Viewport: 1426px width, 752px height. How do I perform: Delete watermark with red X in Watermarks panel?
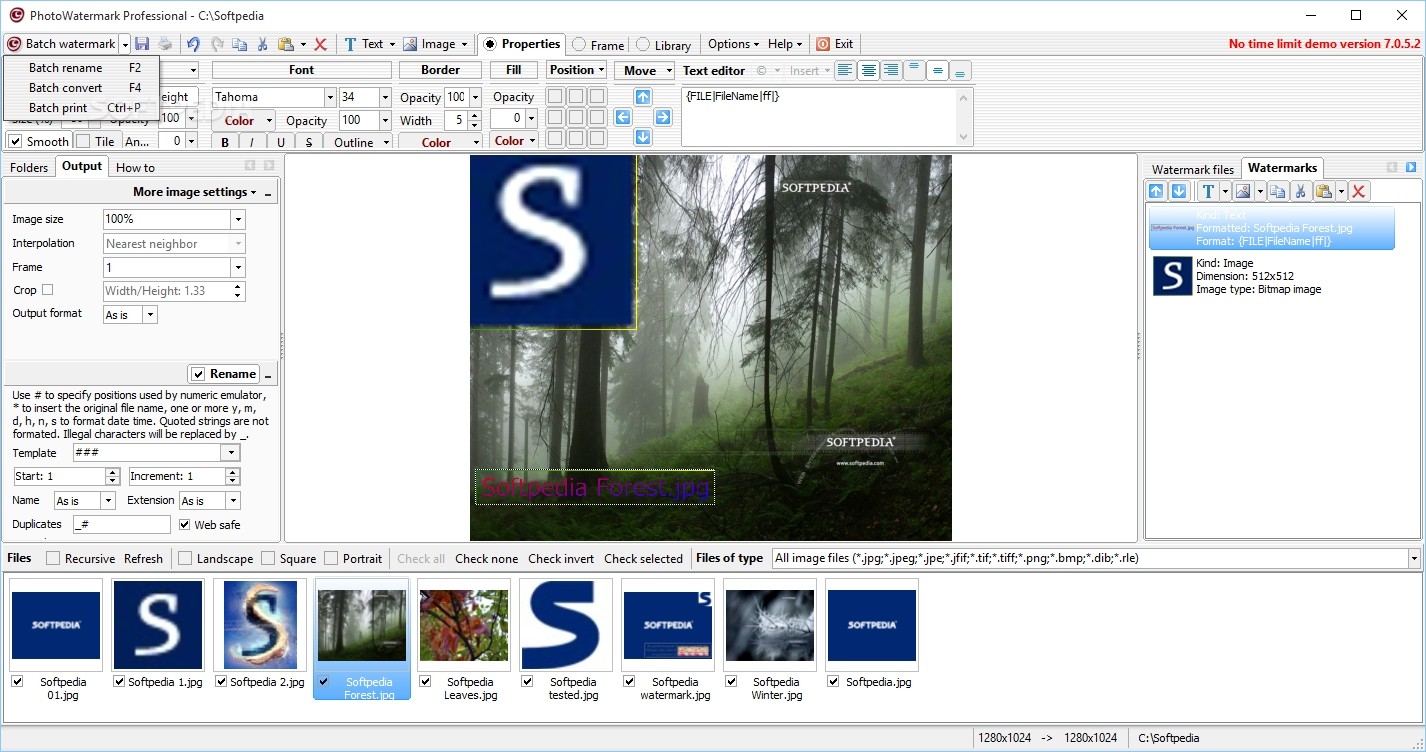[x=1358, y=191]
